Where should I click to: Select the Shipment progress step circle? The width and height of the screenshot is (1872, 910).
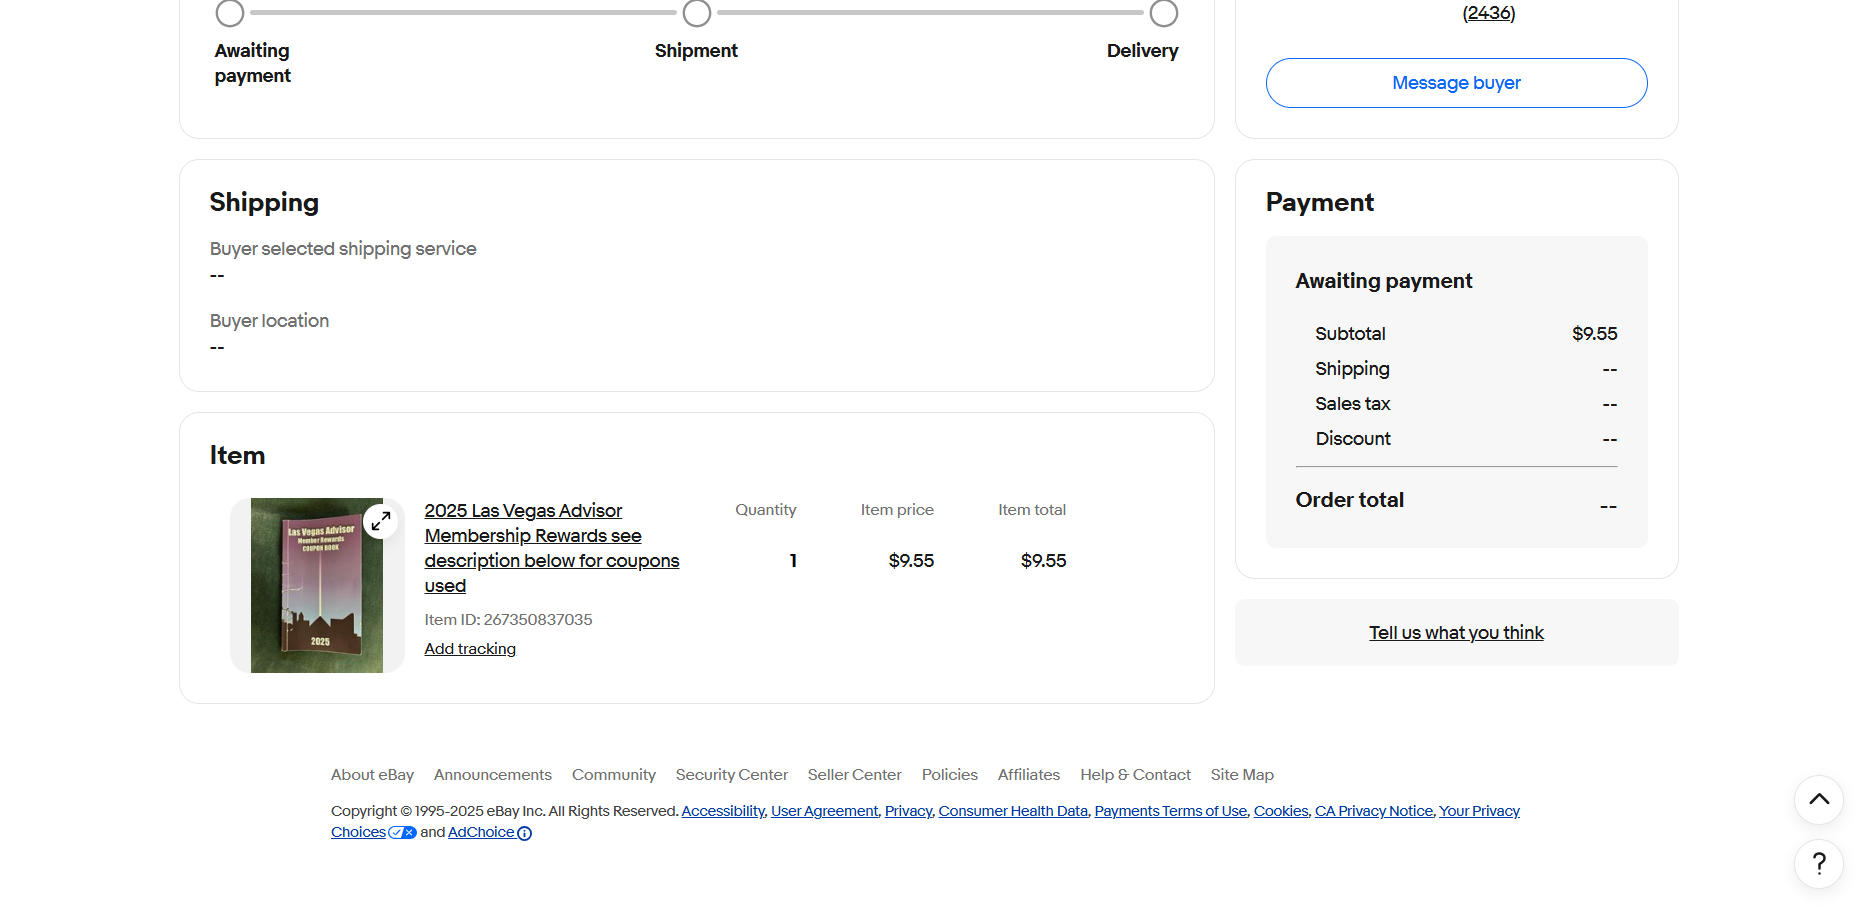point(697,13)
